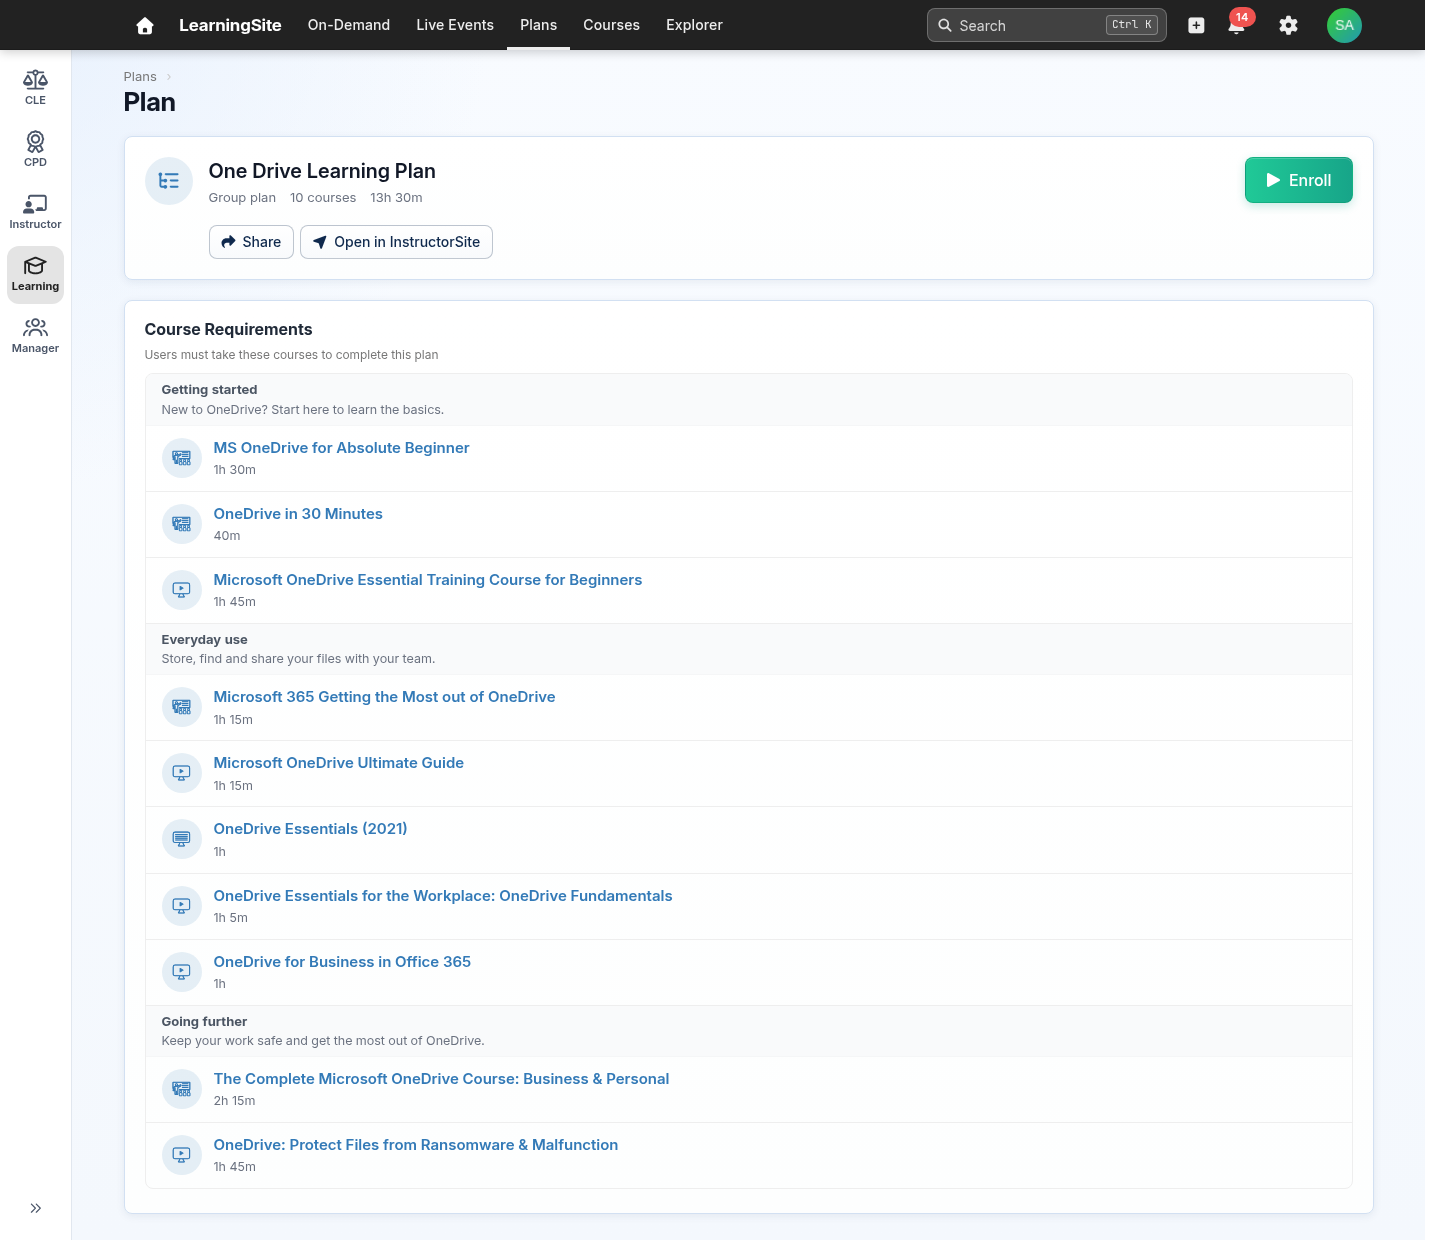Image resolution: width=1440 pixels, height=1240 pixels.
Task: Enroll in the One Drive Learning Plan
Action: pos(1298,180)
